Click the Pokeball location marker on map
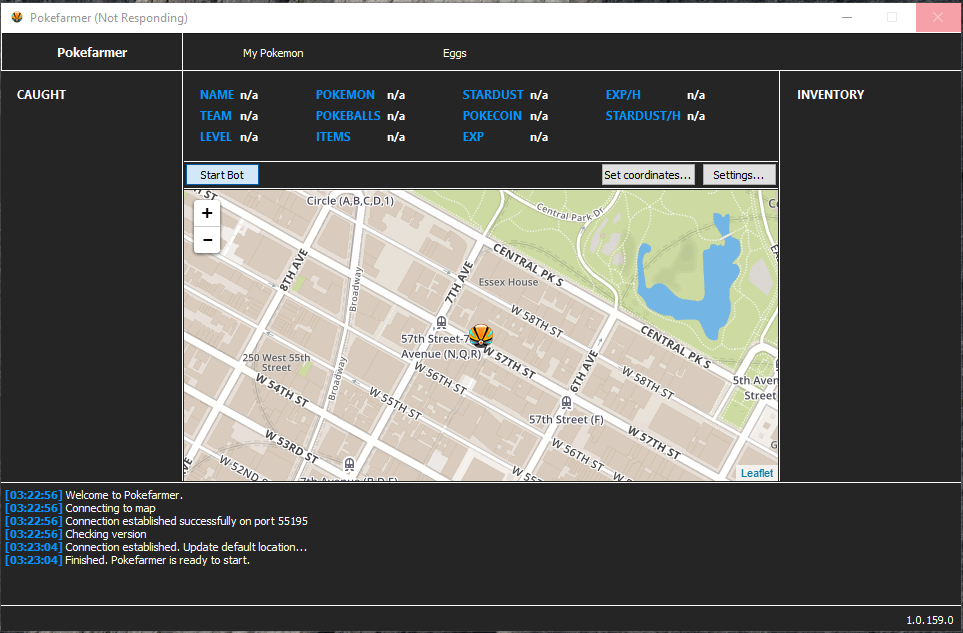 (480, 336)
